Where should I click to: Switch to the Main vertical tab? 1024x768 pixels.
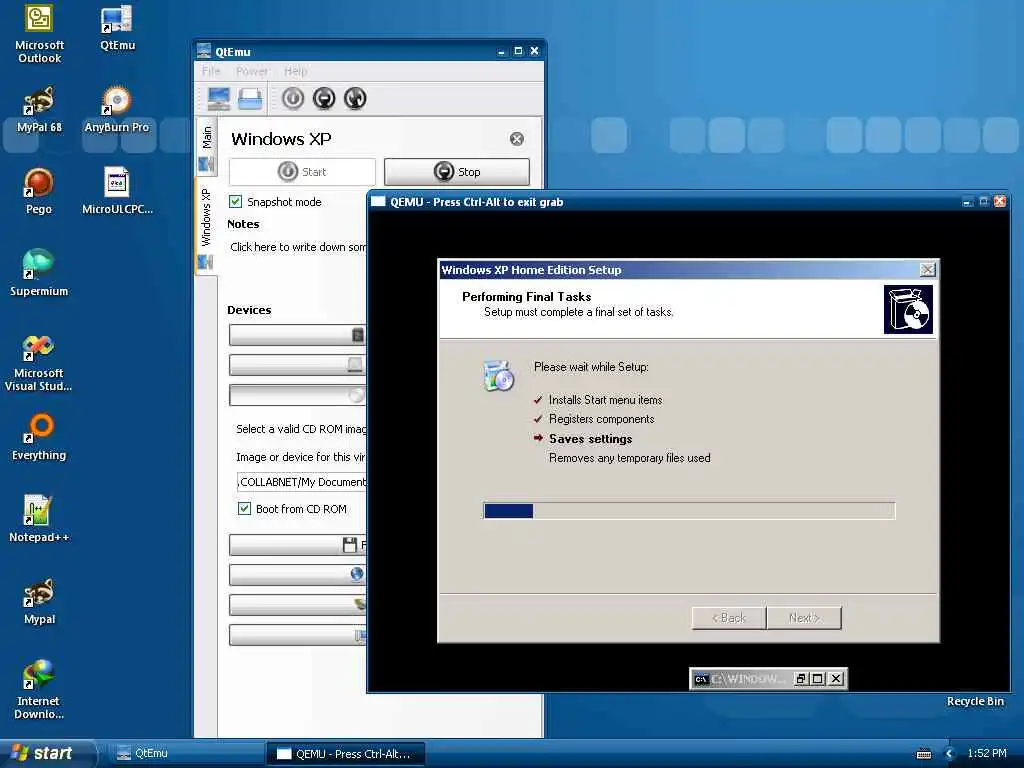pyautogui.click(x=207, y=147)
